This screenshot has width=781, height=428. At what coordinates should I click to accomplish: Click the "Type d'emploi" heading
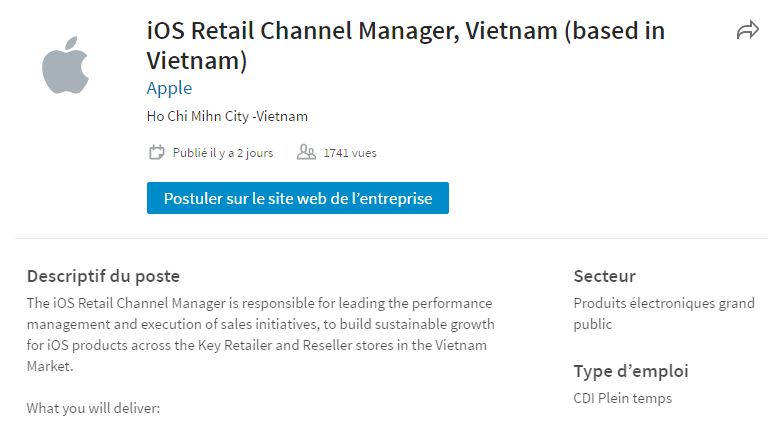(x=631, y=371)
